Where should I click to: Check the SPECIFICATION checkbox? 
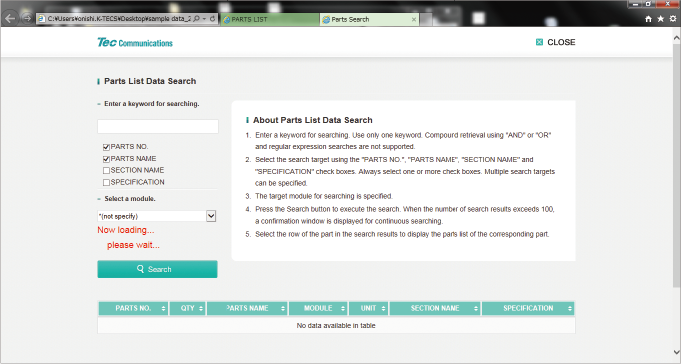(106, 182)
